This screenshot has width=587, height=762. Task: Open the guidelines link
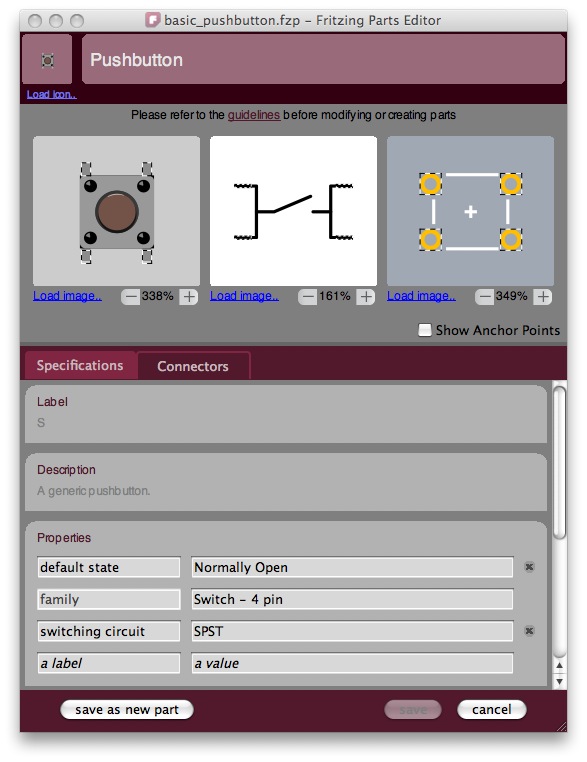254,115
